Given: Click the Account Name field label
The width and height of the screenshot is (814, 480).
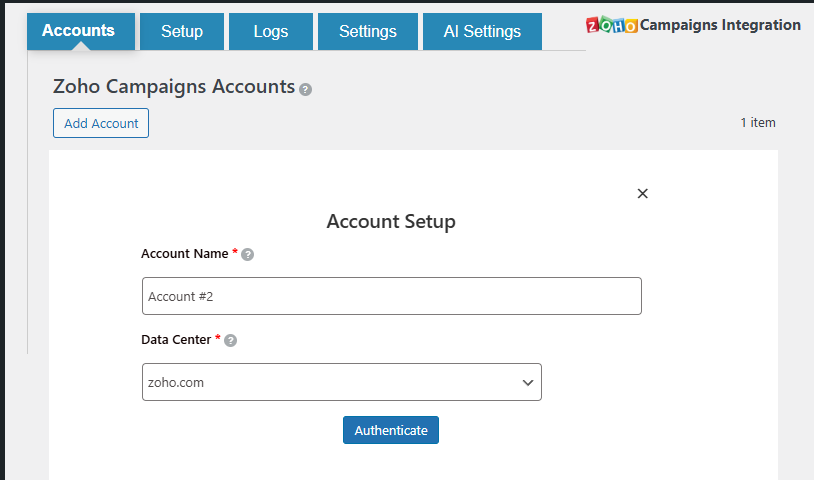Looking at the screenshot, I should click(185, 254).
